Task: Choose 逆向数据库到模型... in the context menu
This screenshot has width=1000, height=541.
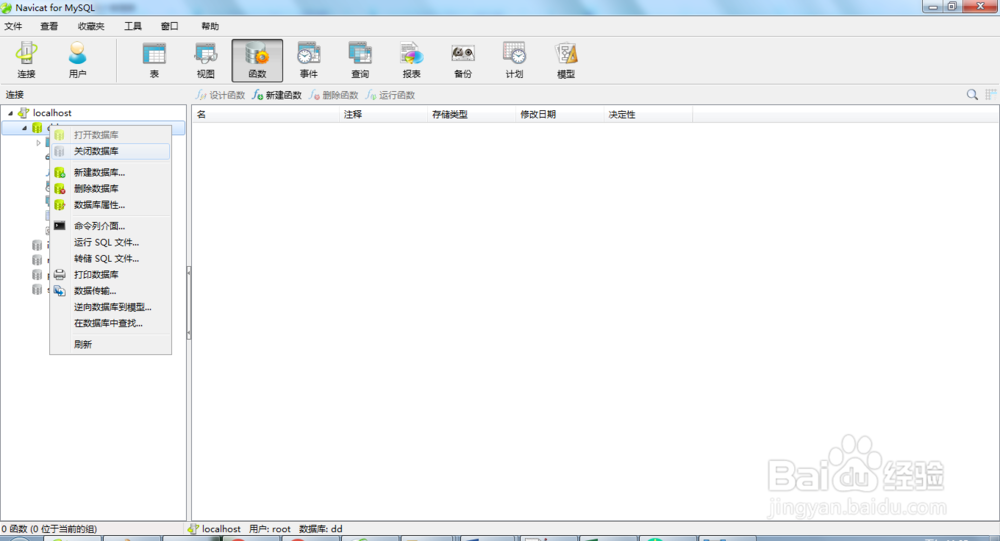Action: click(x=110, y=307)
